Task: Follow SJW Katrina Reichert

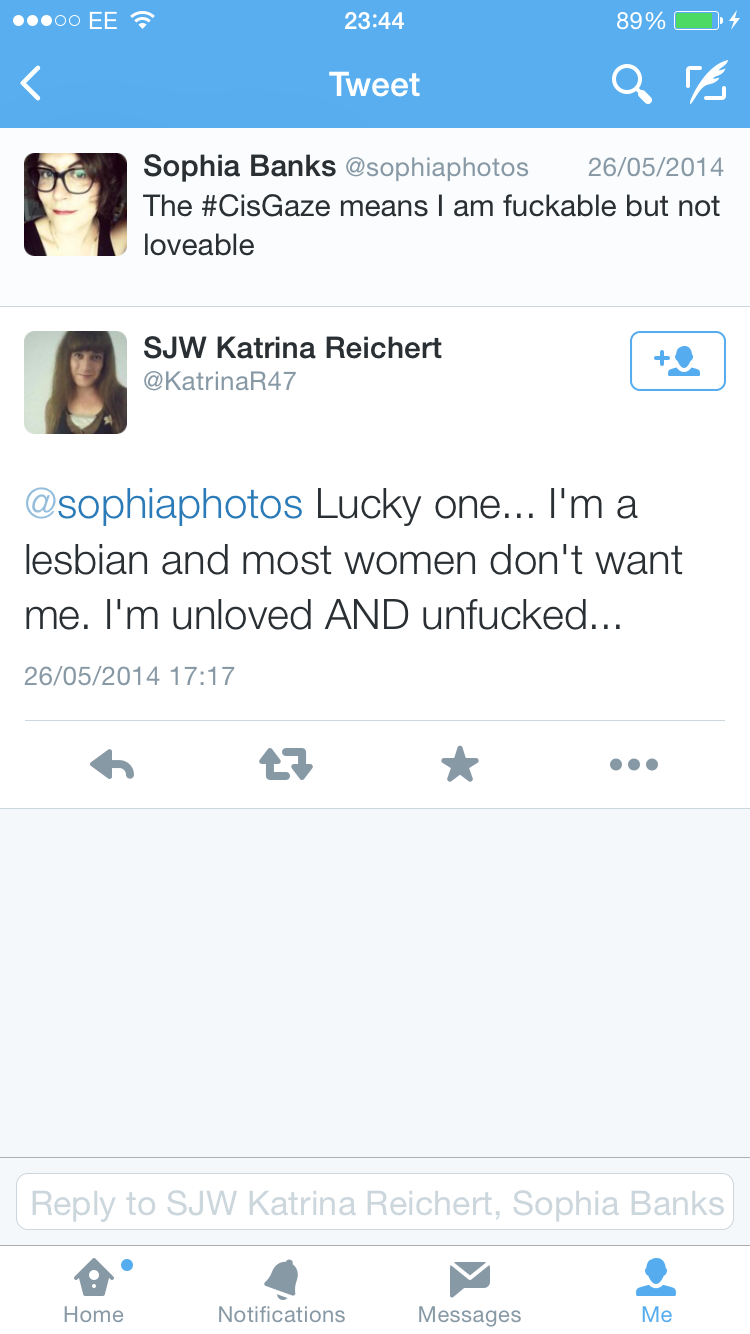Action: coord(677,360)
